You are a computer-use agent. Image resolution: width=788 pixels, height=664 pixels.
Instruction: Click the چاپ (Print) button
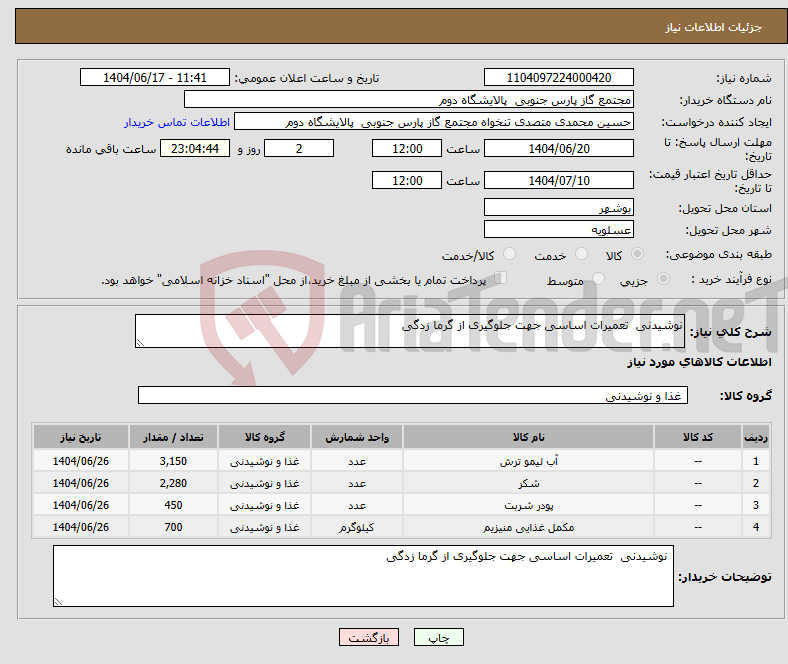pos(446,638)
